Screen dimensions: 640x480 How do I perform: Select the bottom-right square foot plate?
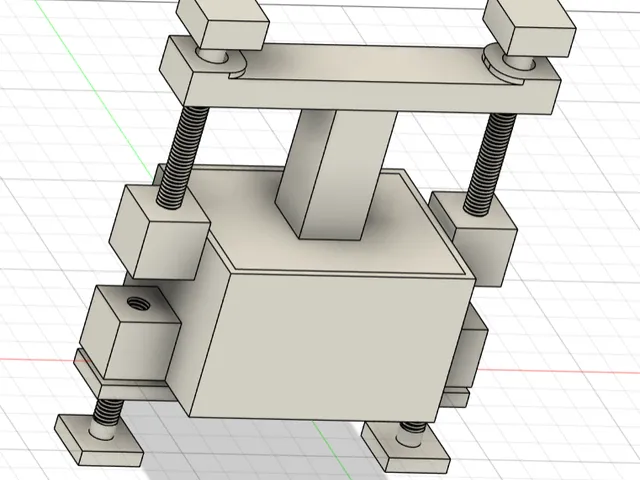click(x=405, y=447)
